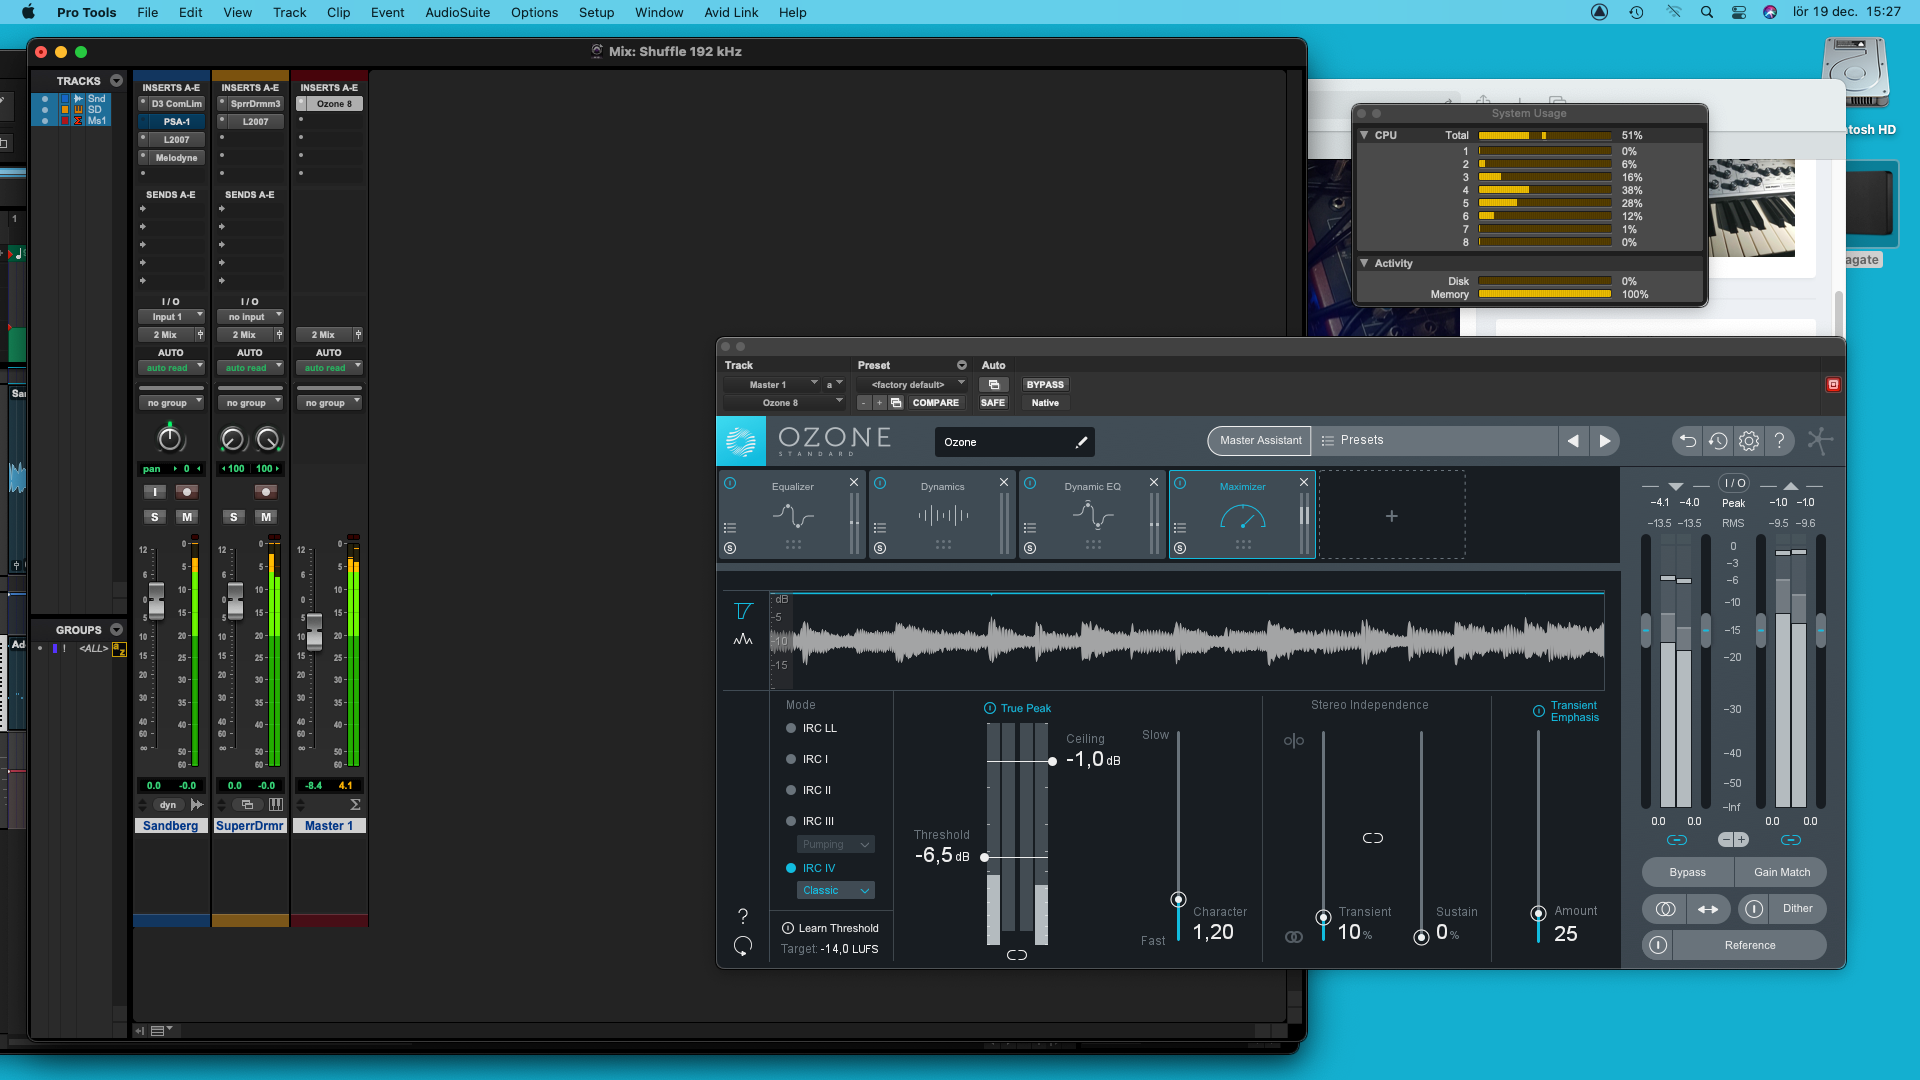This screenshot has width=1920, height=1080.
Task: Click the Ozone undo arrow icon
Action: (1688, 441)
